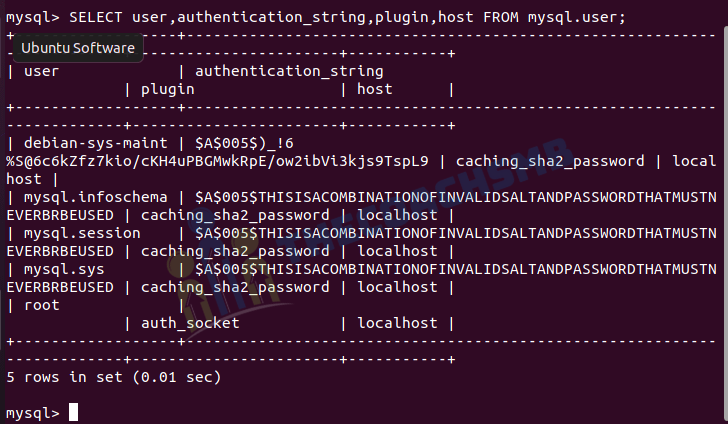
Task: Click the mysql.session user entry
Action: [82, 233]
